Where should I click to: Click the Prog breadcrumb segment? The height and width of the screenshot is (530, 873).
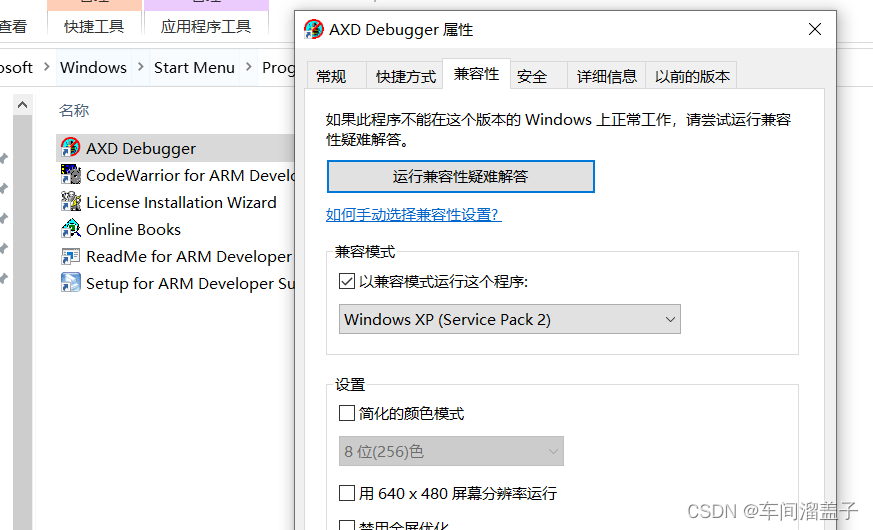click(278, 67)
